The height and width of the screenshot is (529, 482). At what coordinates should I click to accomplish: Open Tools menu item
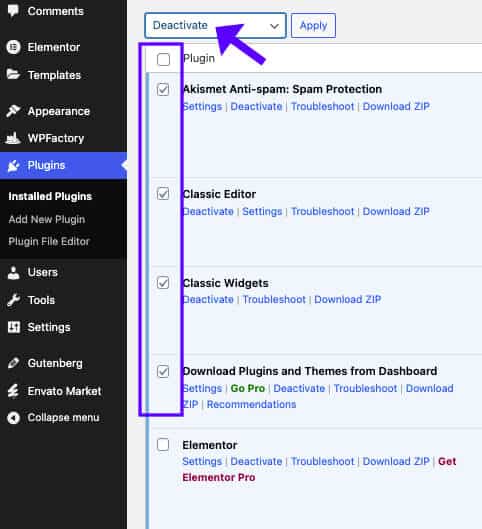click(x=41, y=300)
